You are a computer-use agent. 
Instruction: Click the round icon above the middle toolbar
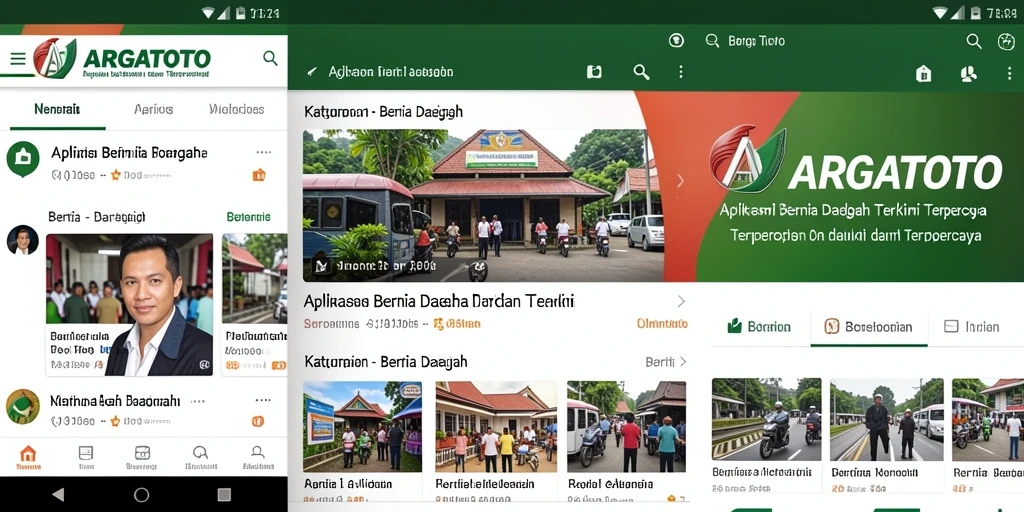[x=676, y=40]
